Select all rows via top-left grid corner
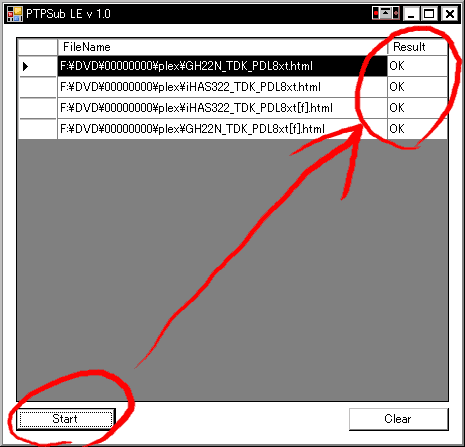 [x=38, y=47]
